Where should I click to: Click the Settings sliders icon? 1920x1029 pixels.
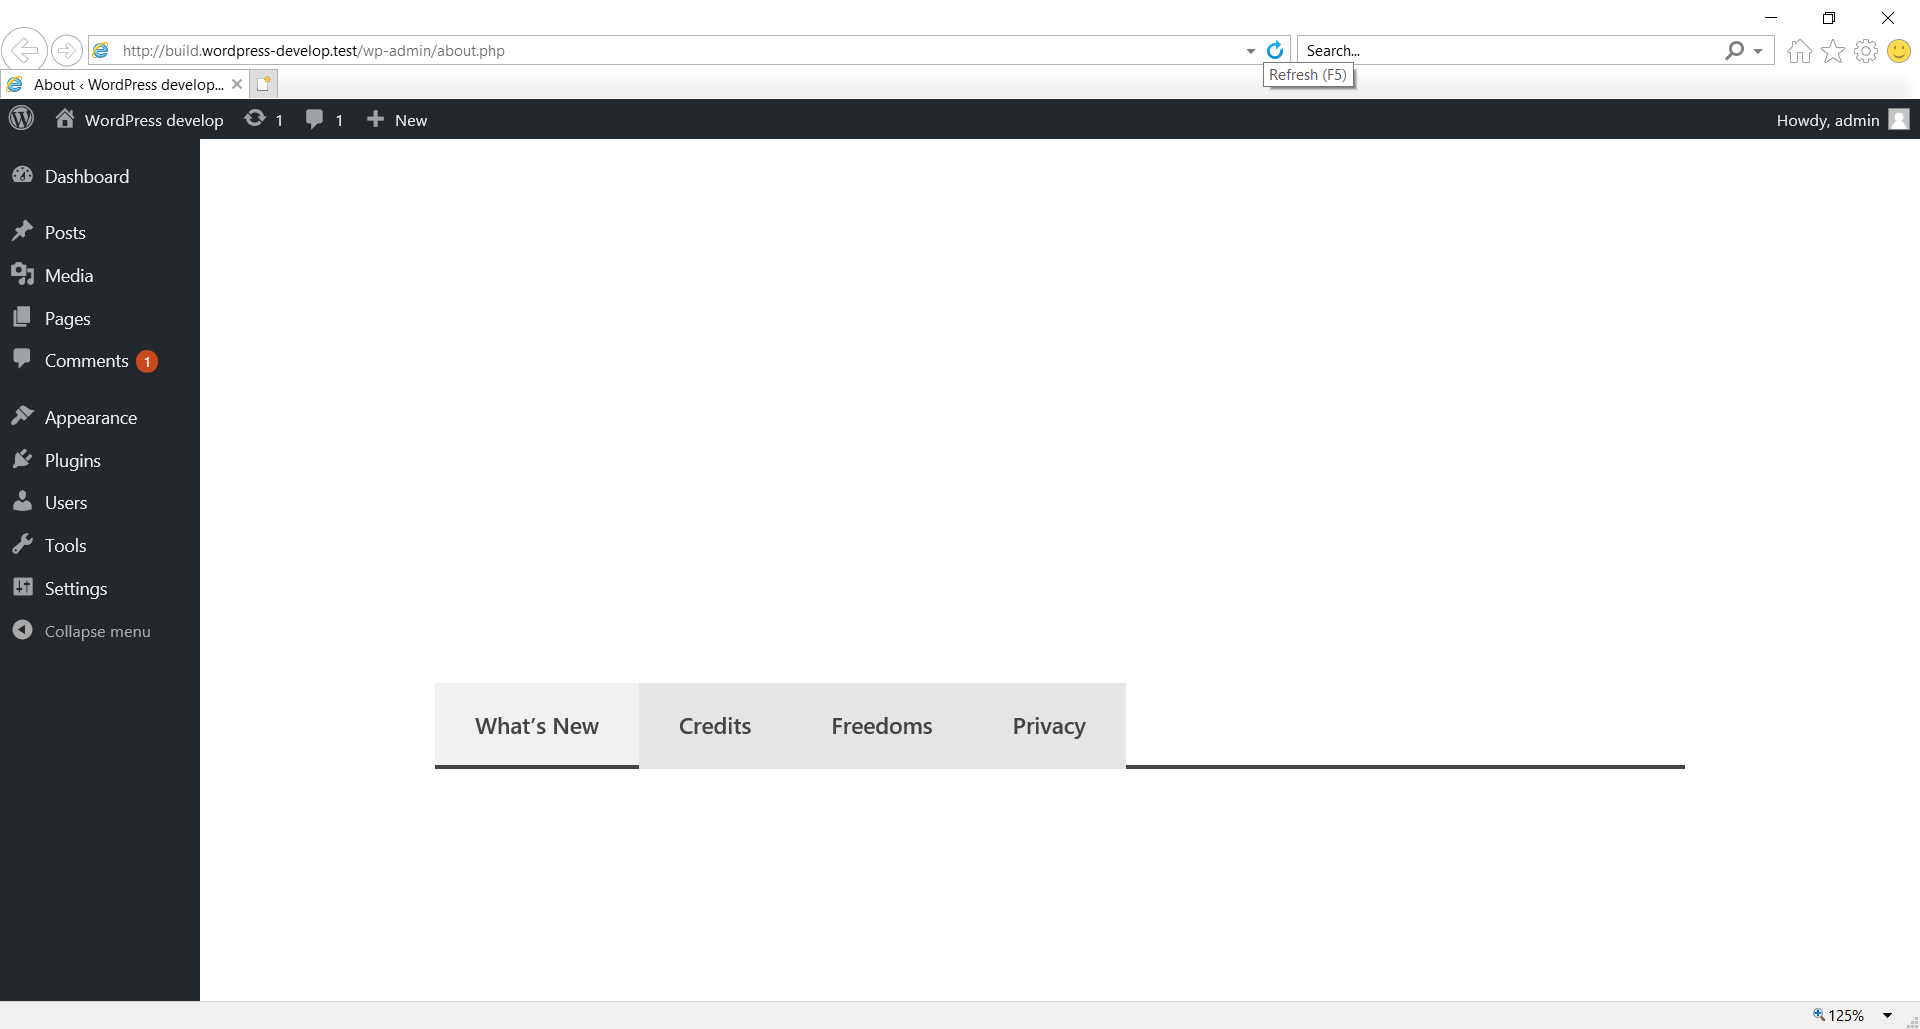[x=22, y=588]
